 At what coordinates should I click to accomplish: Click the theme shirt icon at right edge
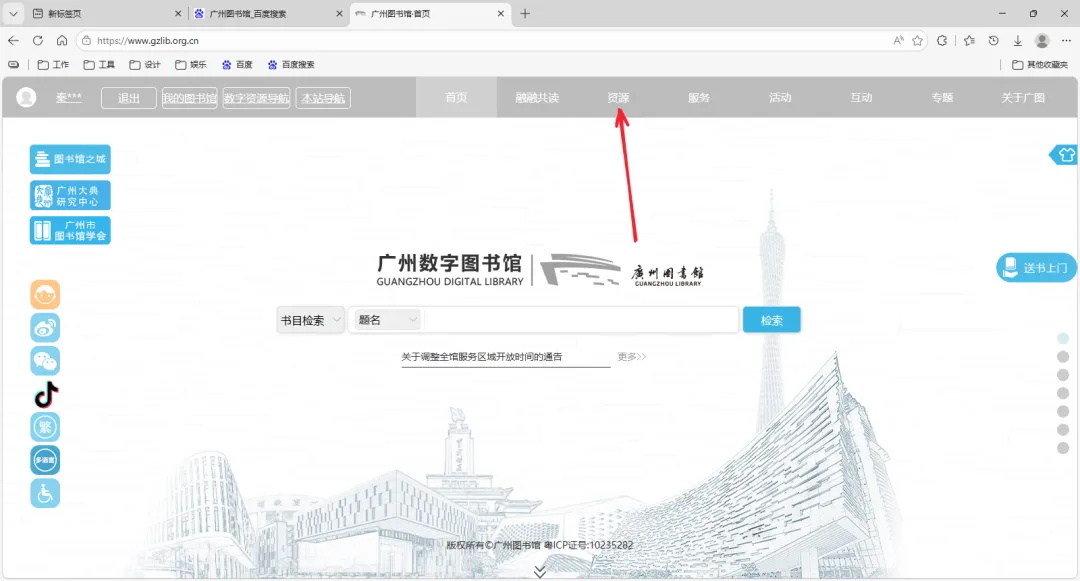point(1064,155)
